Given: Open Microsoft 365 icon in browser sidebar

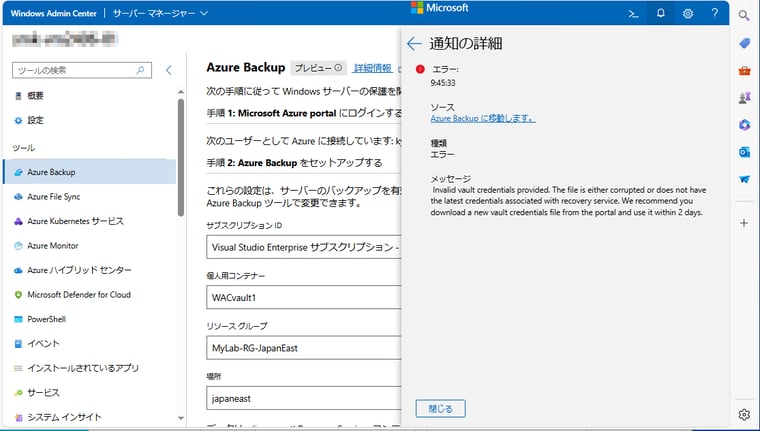Looking at the screenshot, I should point(744,125).
